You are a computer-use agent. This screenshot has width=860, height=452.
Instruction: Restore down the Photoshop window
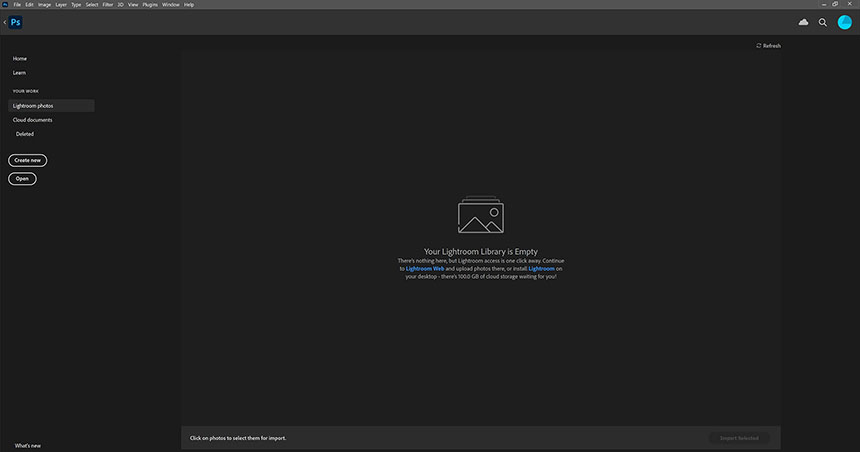pos(835,4)
